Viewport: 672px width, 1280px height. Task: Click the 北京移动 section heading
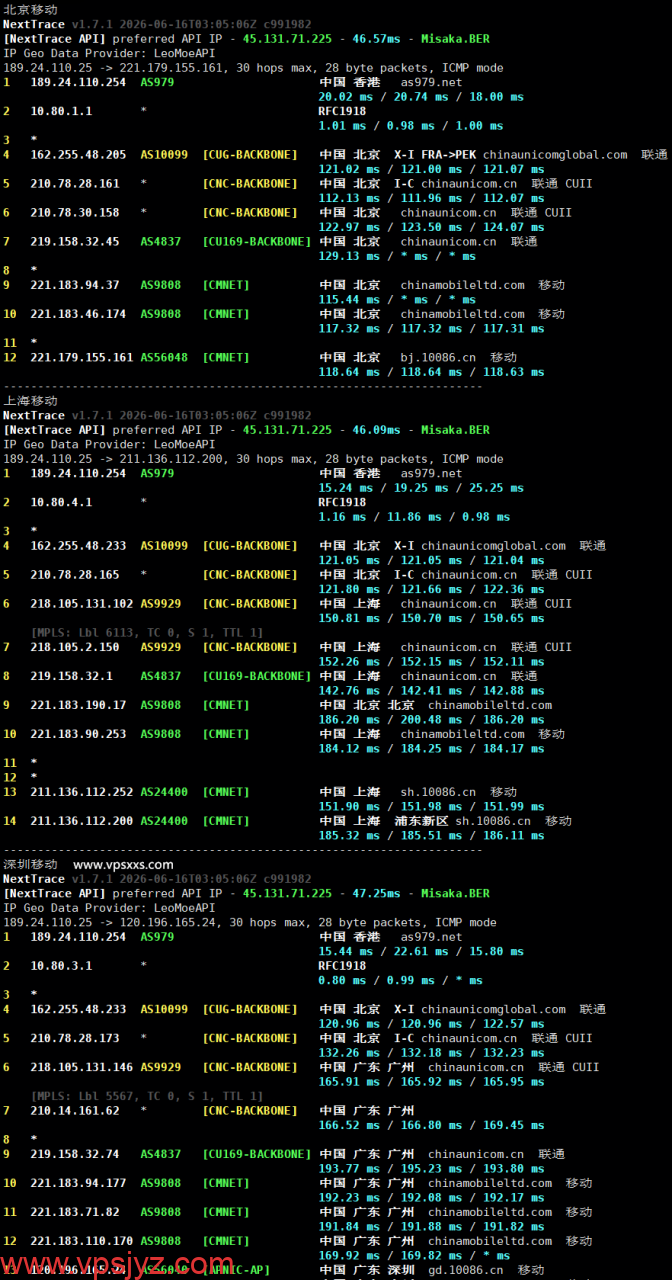30,9
